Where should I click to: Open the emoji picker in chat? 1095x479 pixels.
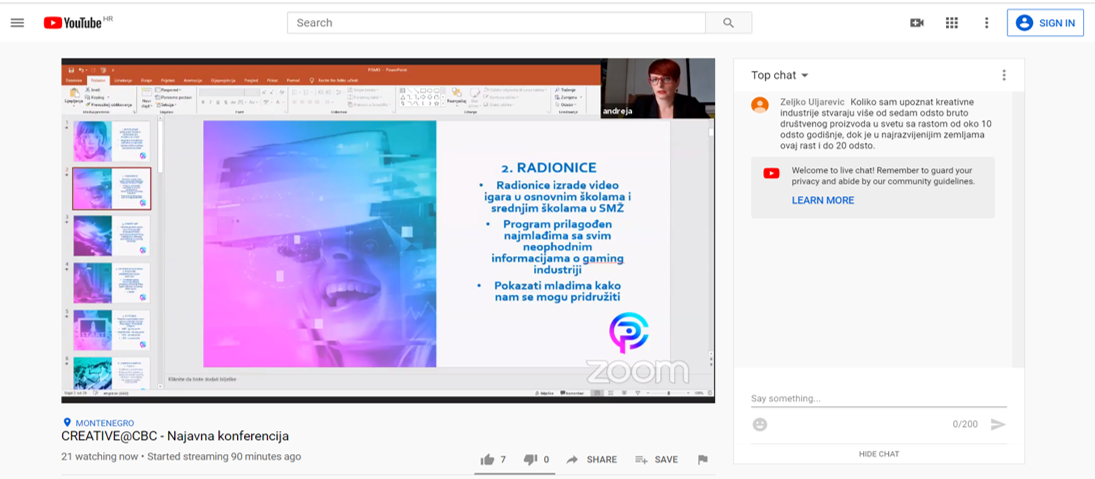click(760, 425)
